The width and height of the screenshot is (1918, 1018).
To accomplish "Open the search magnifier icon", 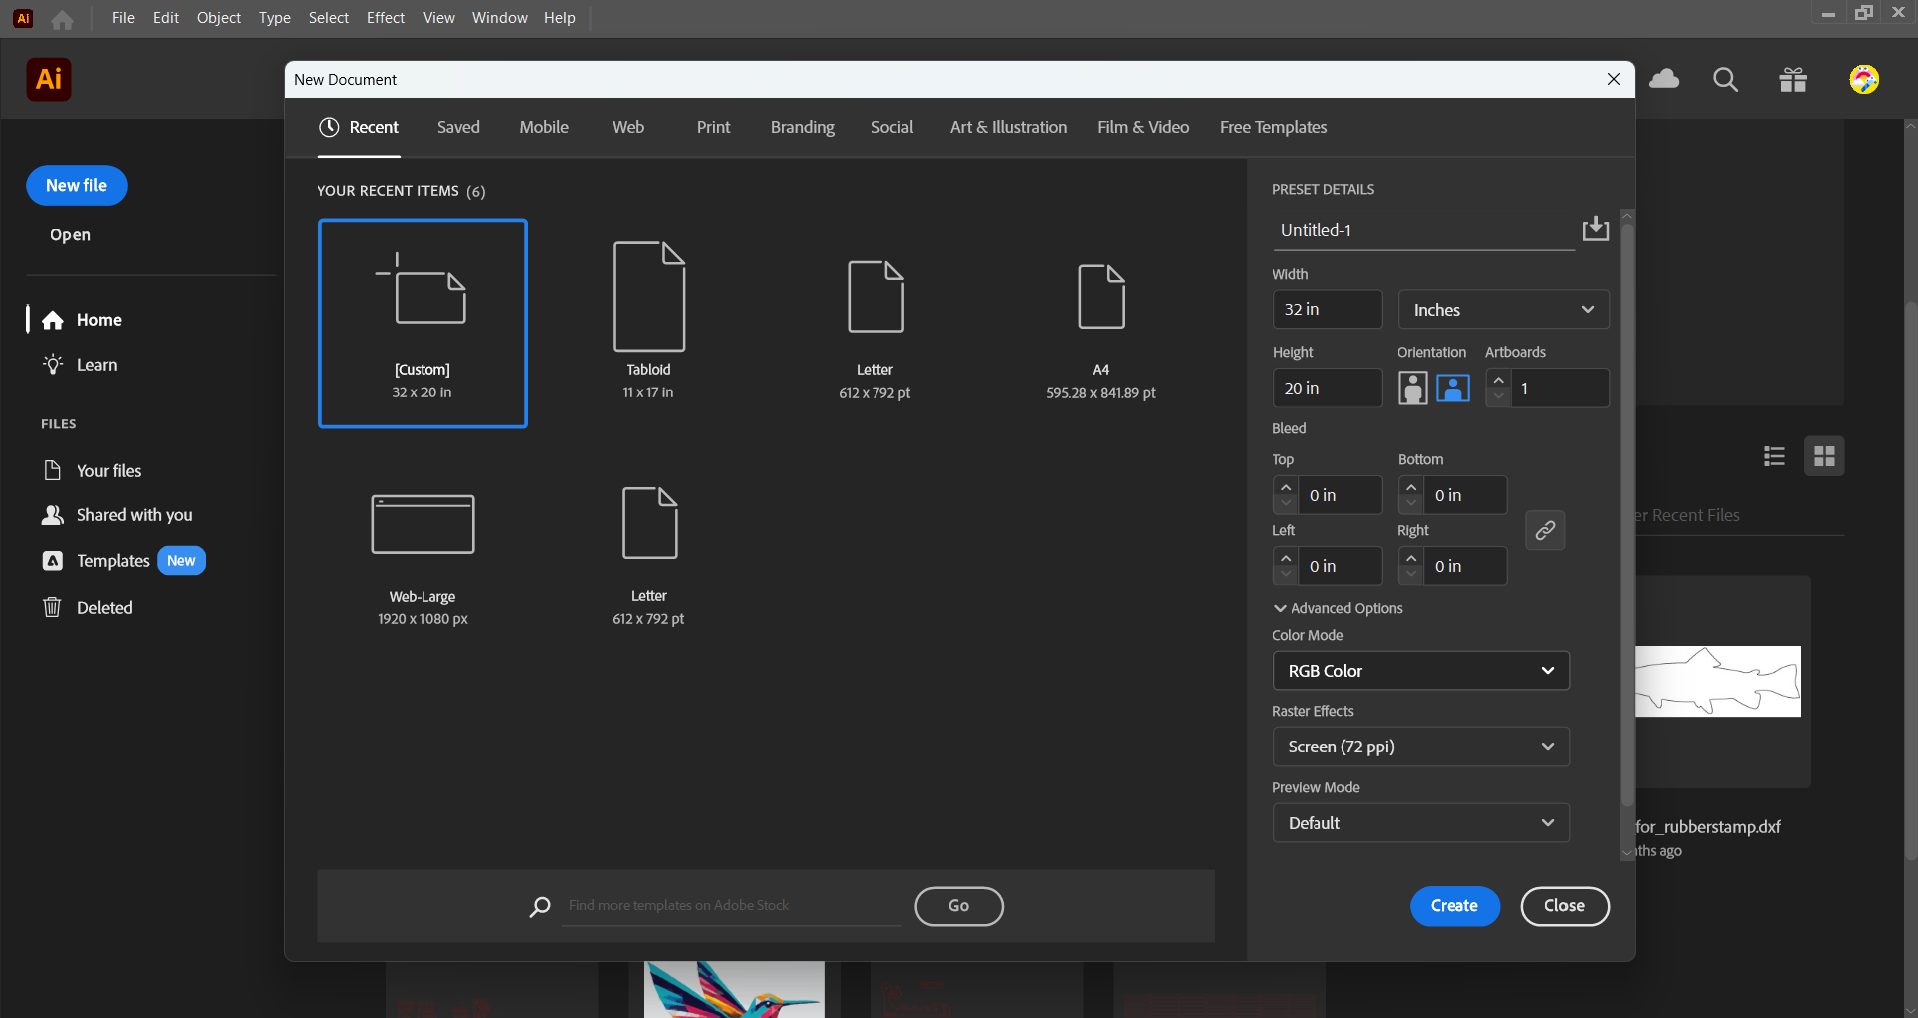I will (x=1725, y=80).
